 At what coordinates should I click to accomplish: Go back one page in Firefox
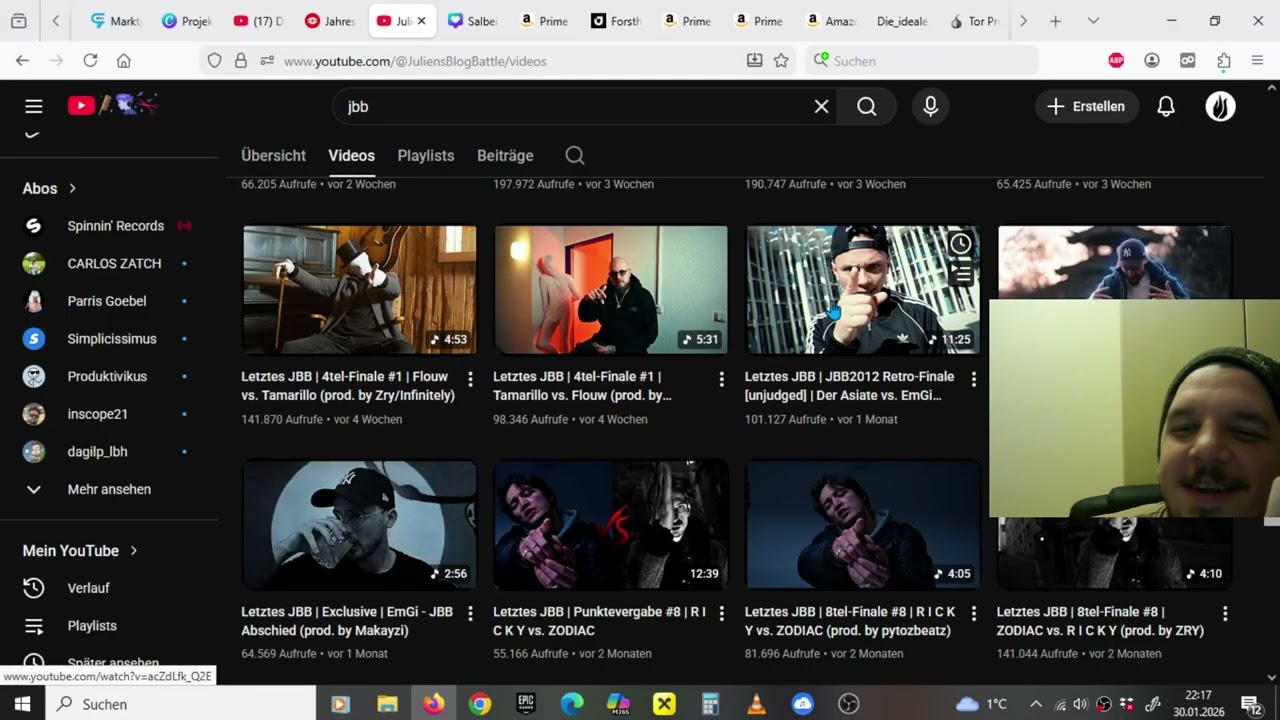click(x=22, y=61)
